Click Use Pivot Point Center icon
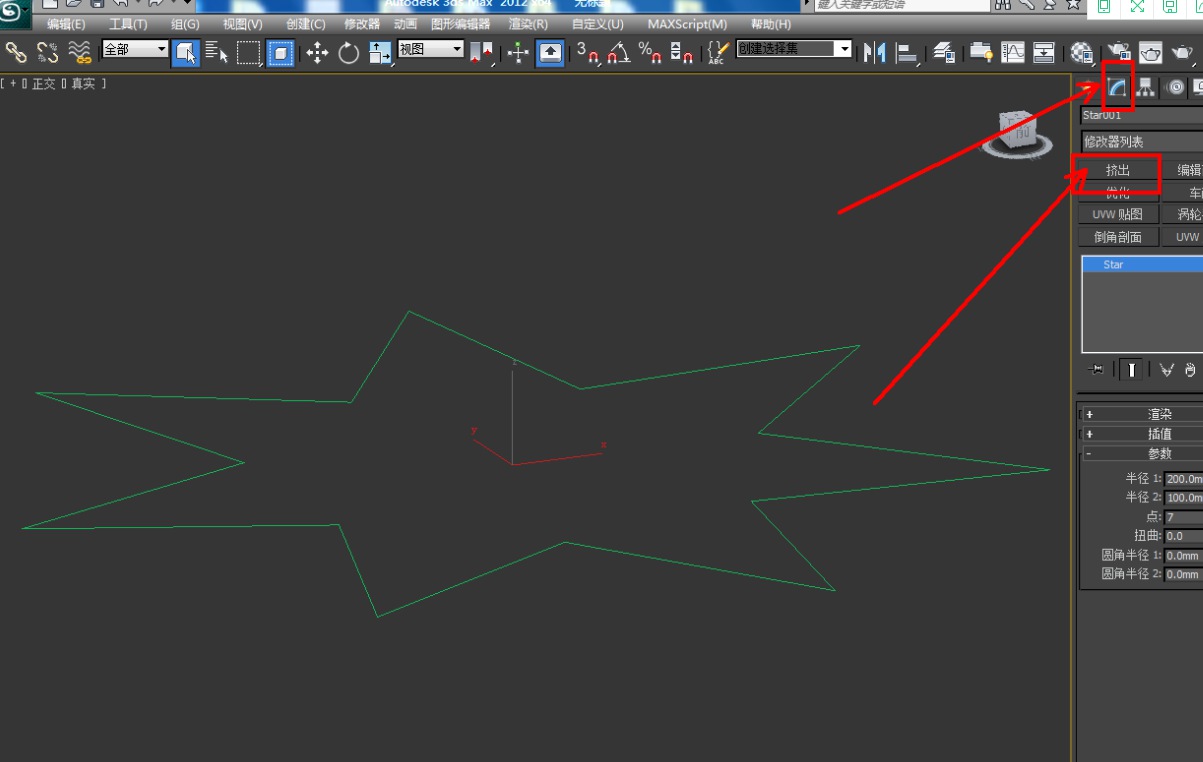 pyautogui.click(x=482, y=52)
